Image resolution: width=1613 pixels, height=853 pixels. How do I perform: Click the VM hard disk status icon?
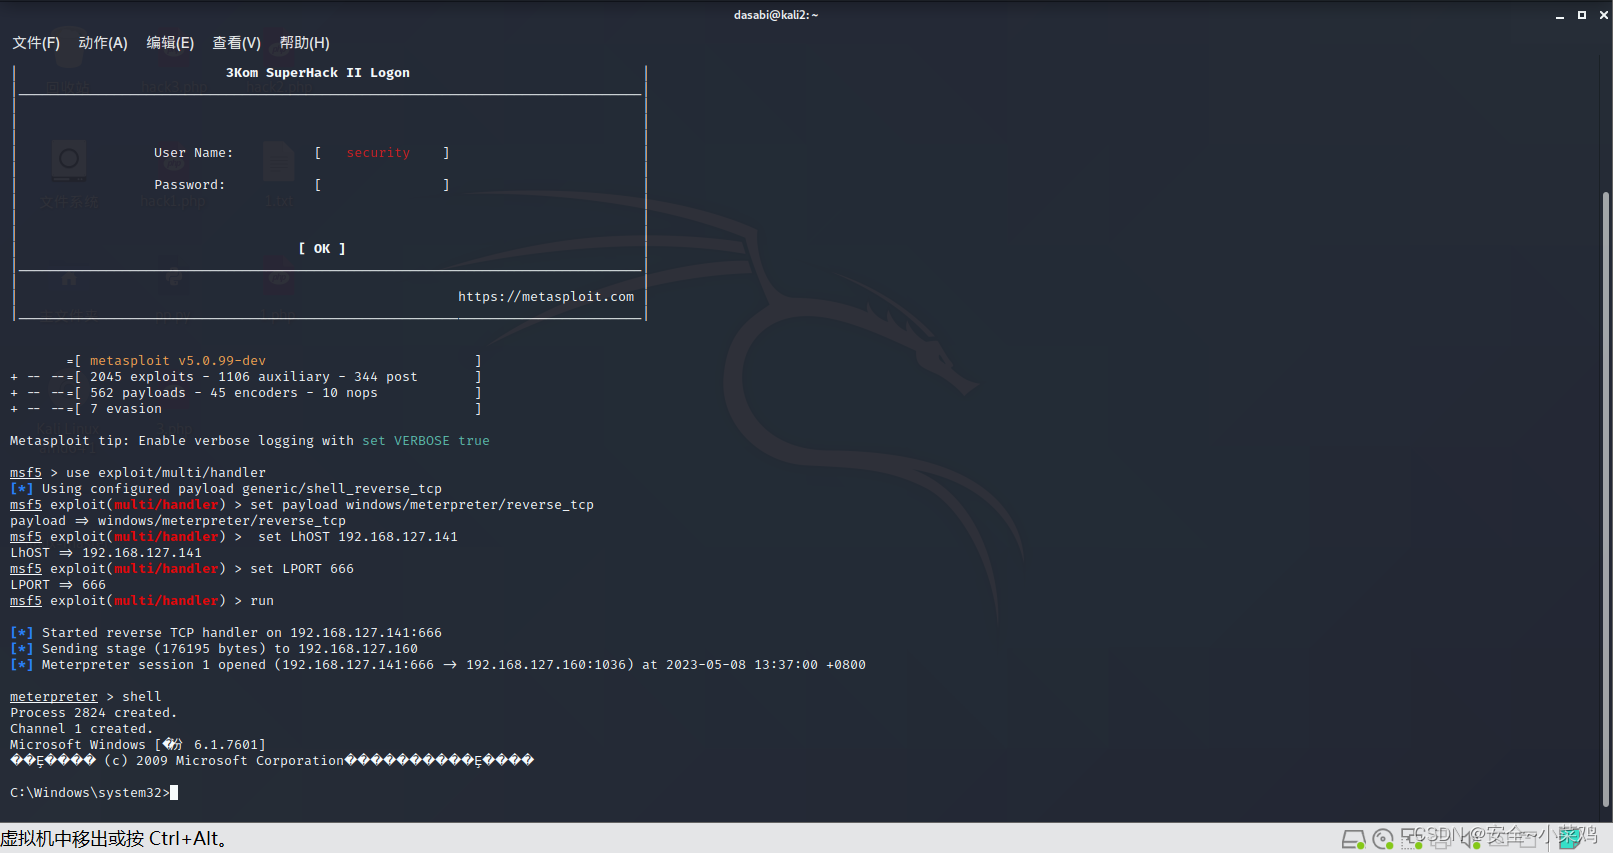coord(1353,839)
